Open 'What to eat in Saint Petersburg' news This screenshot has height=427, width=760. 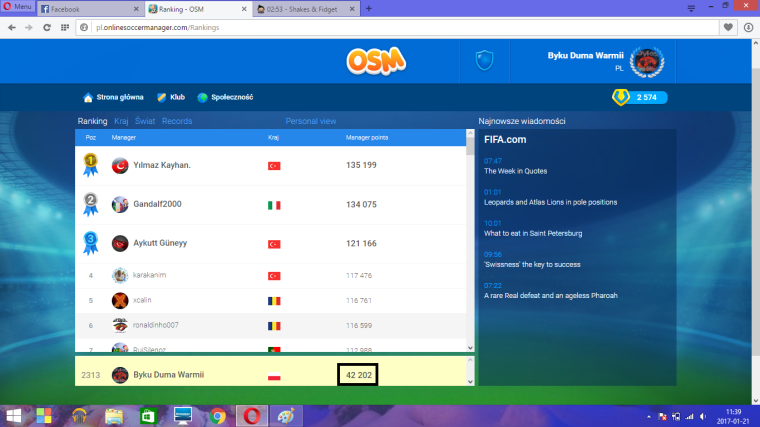tap(532, 233)
